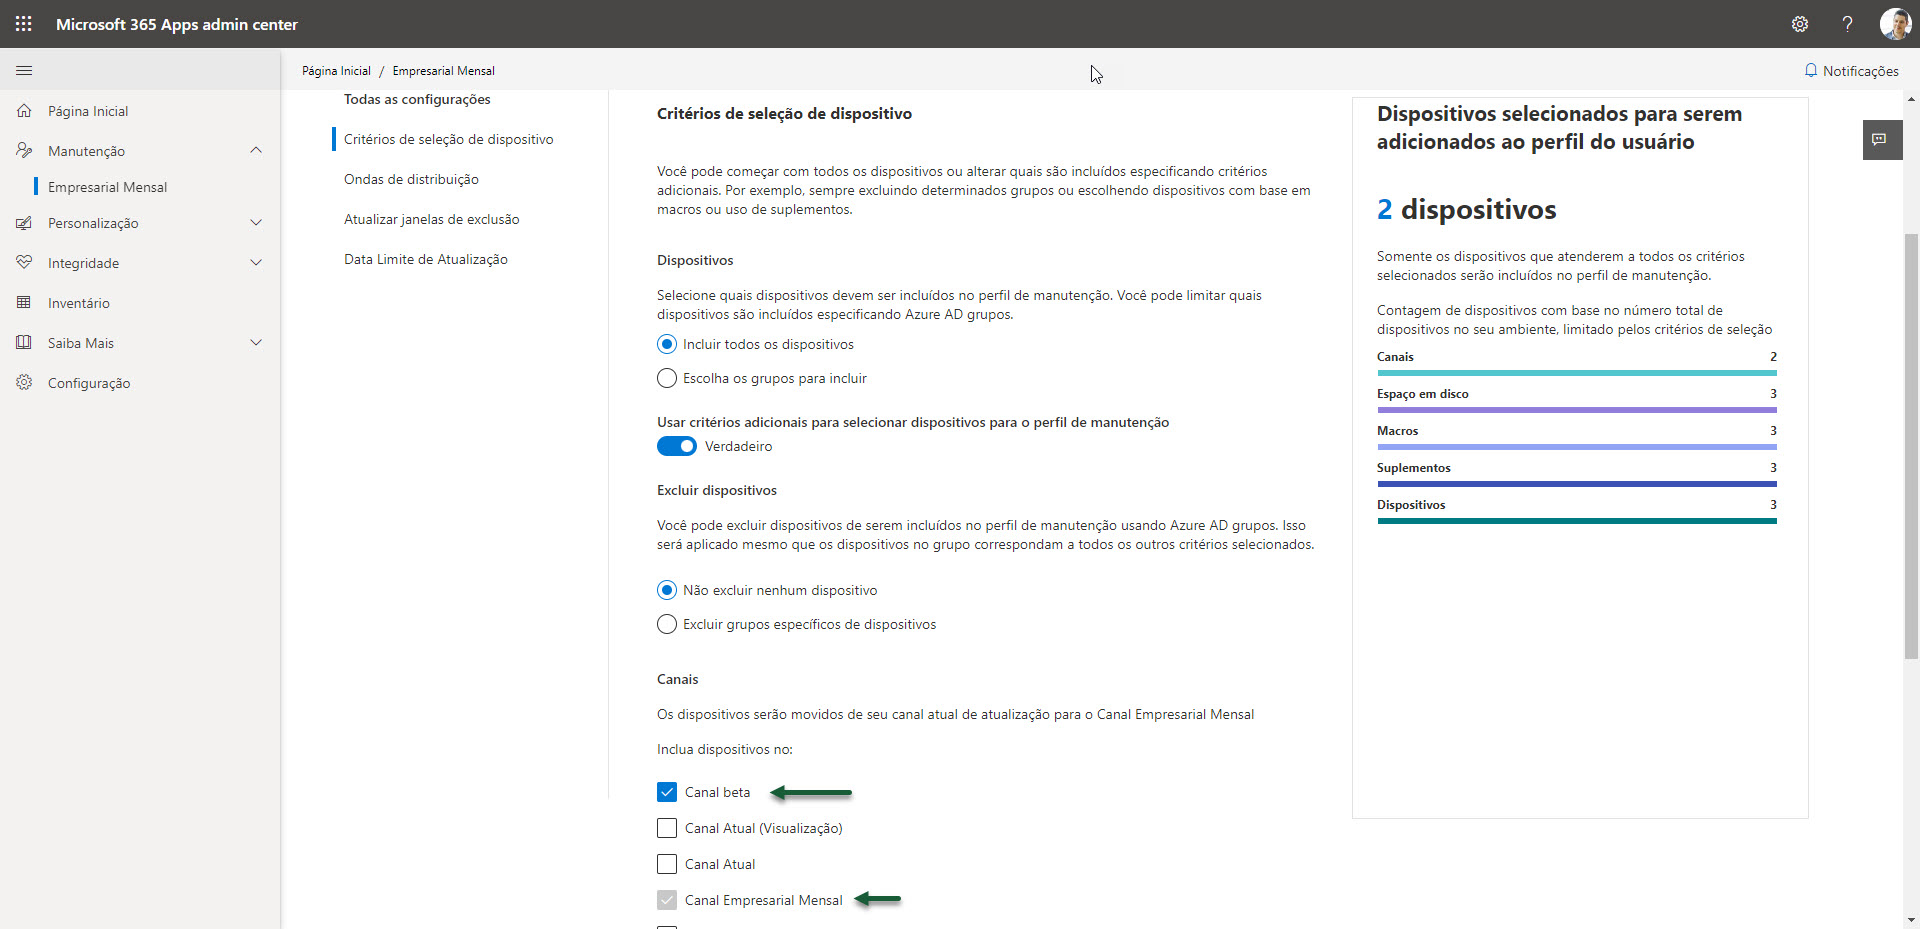Open Inventário from the sidebar
1920x929 pixels.
pyautogui.click(x=79, y=303)
